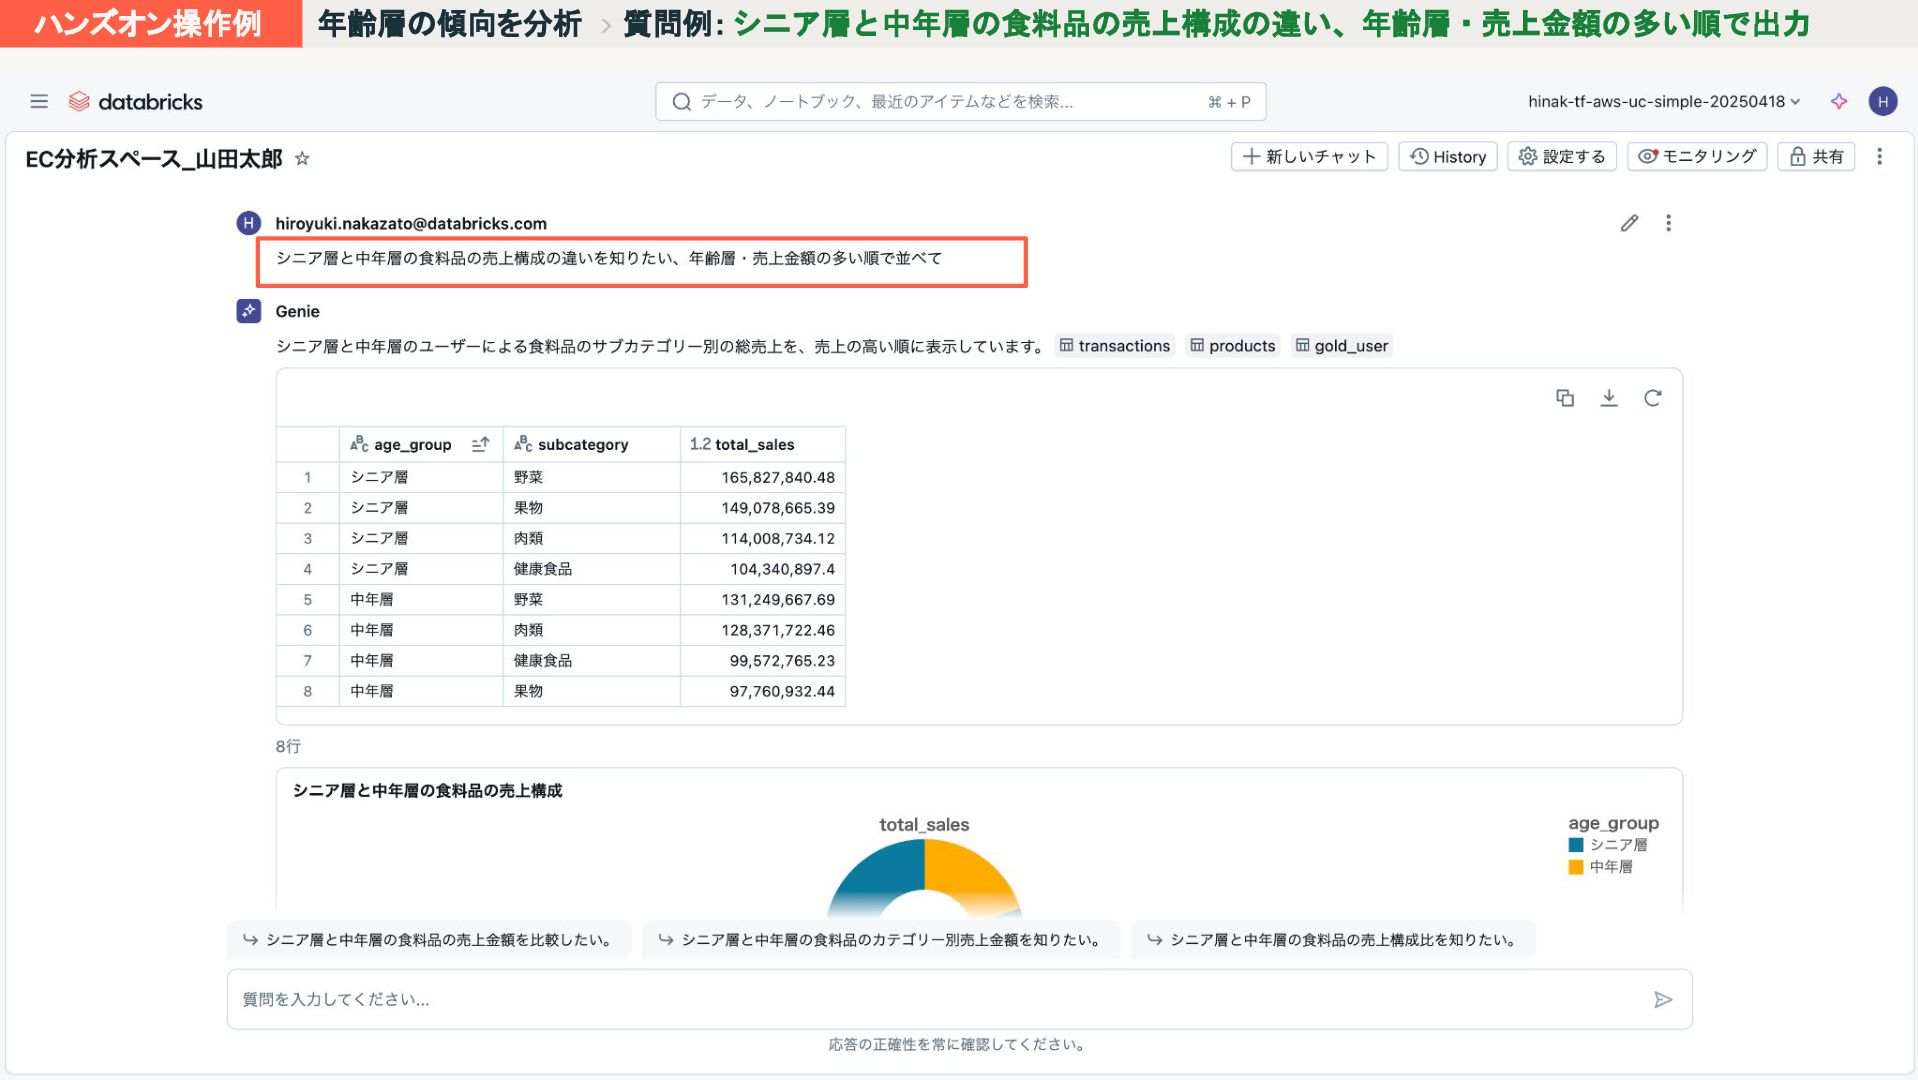Click the search box in the top bar
The height and width of the screenshot is (1080, 1918).
960,102
